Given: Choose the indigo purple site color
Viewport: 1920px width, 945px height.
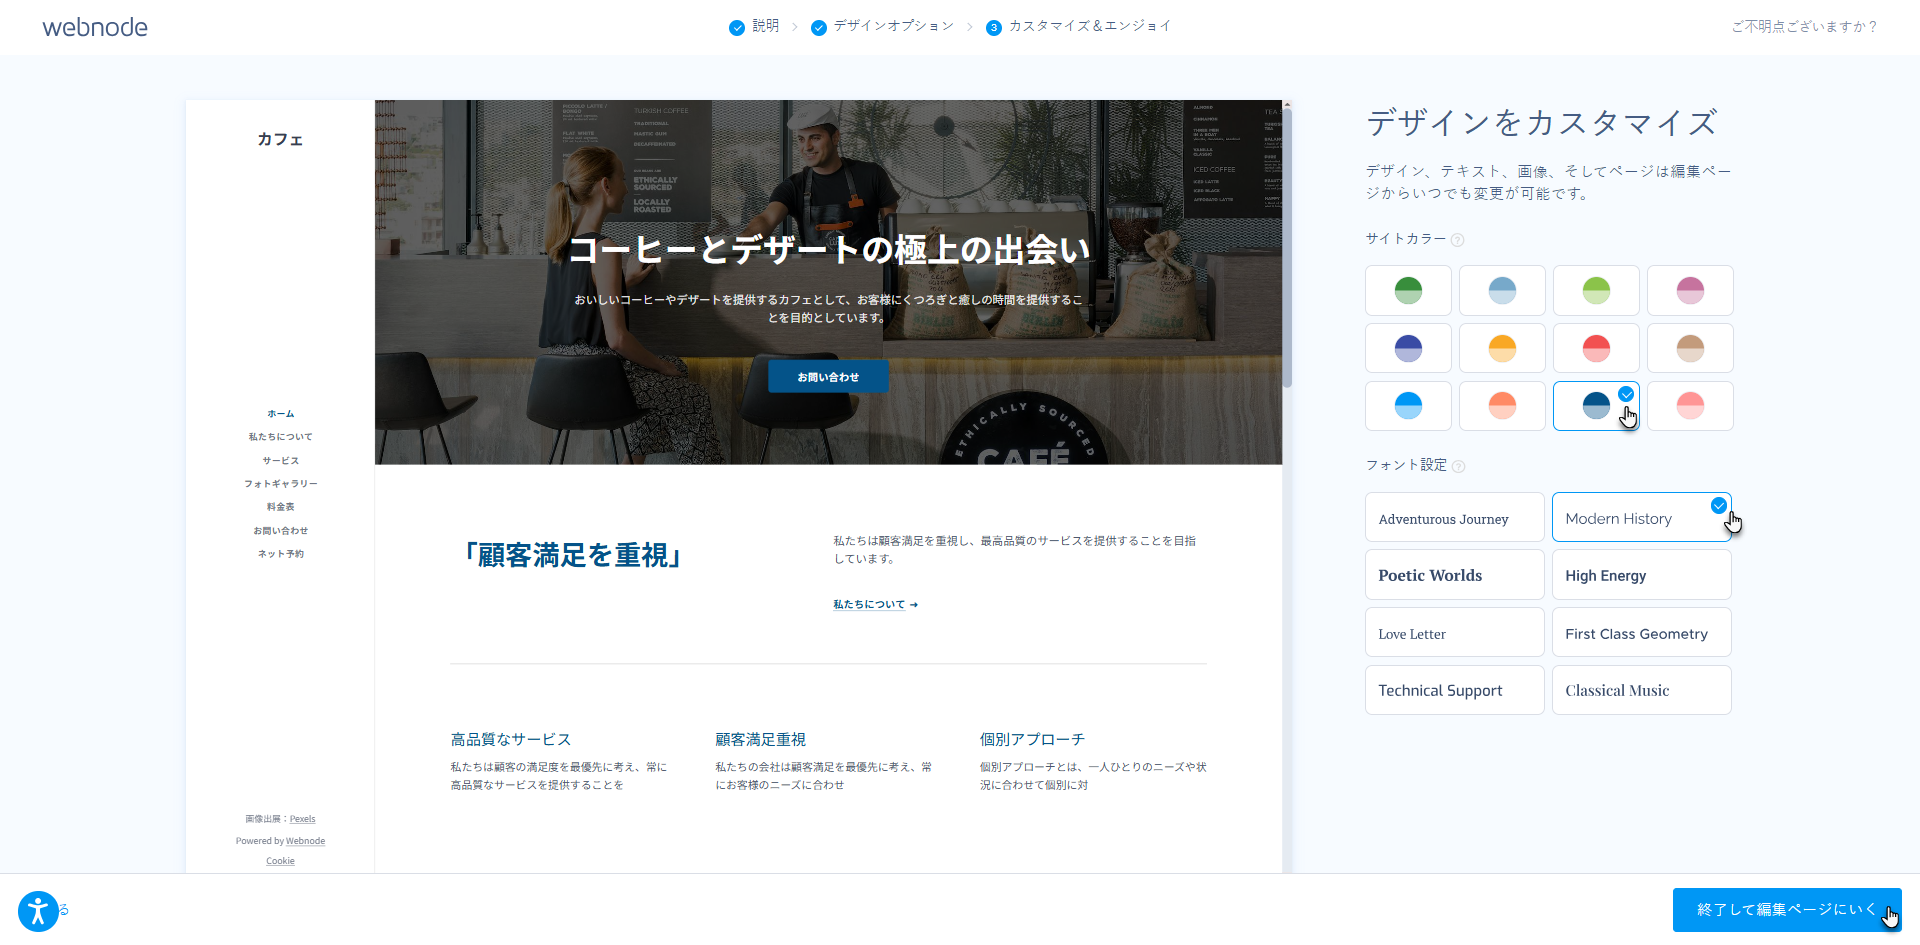Looking at the screenshot, I should point(1408,348).
